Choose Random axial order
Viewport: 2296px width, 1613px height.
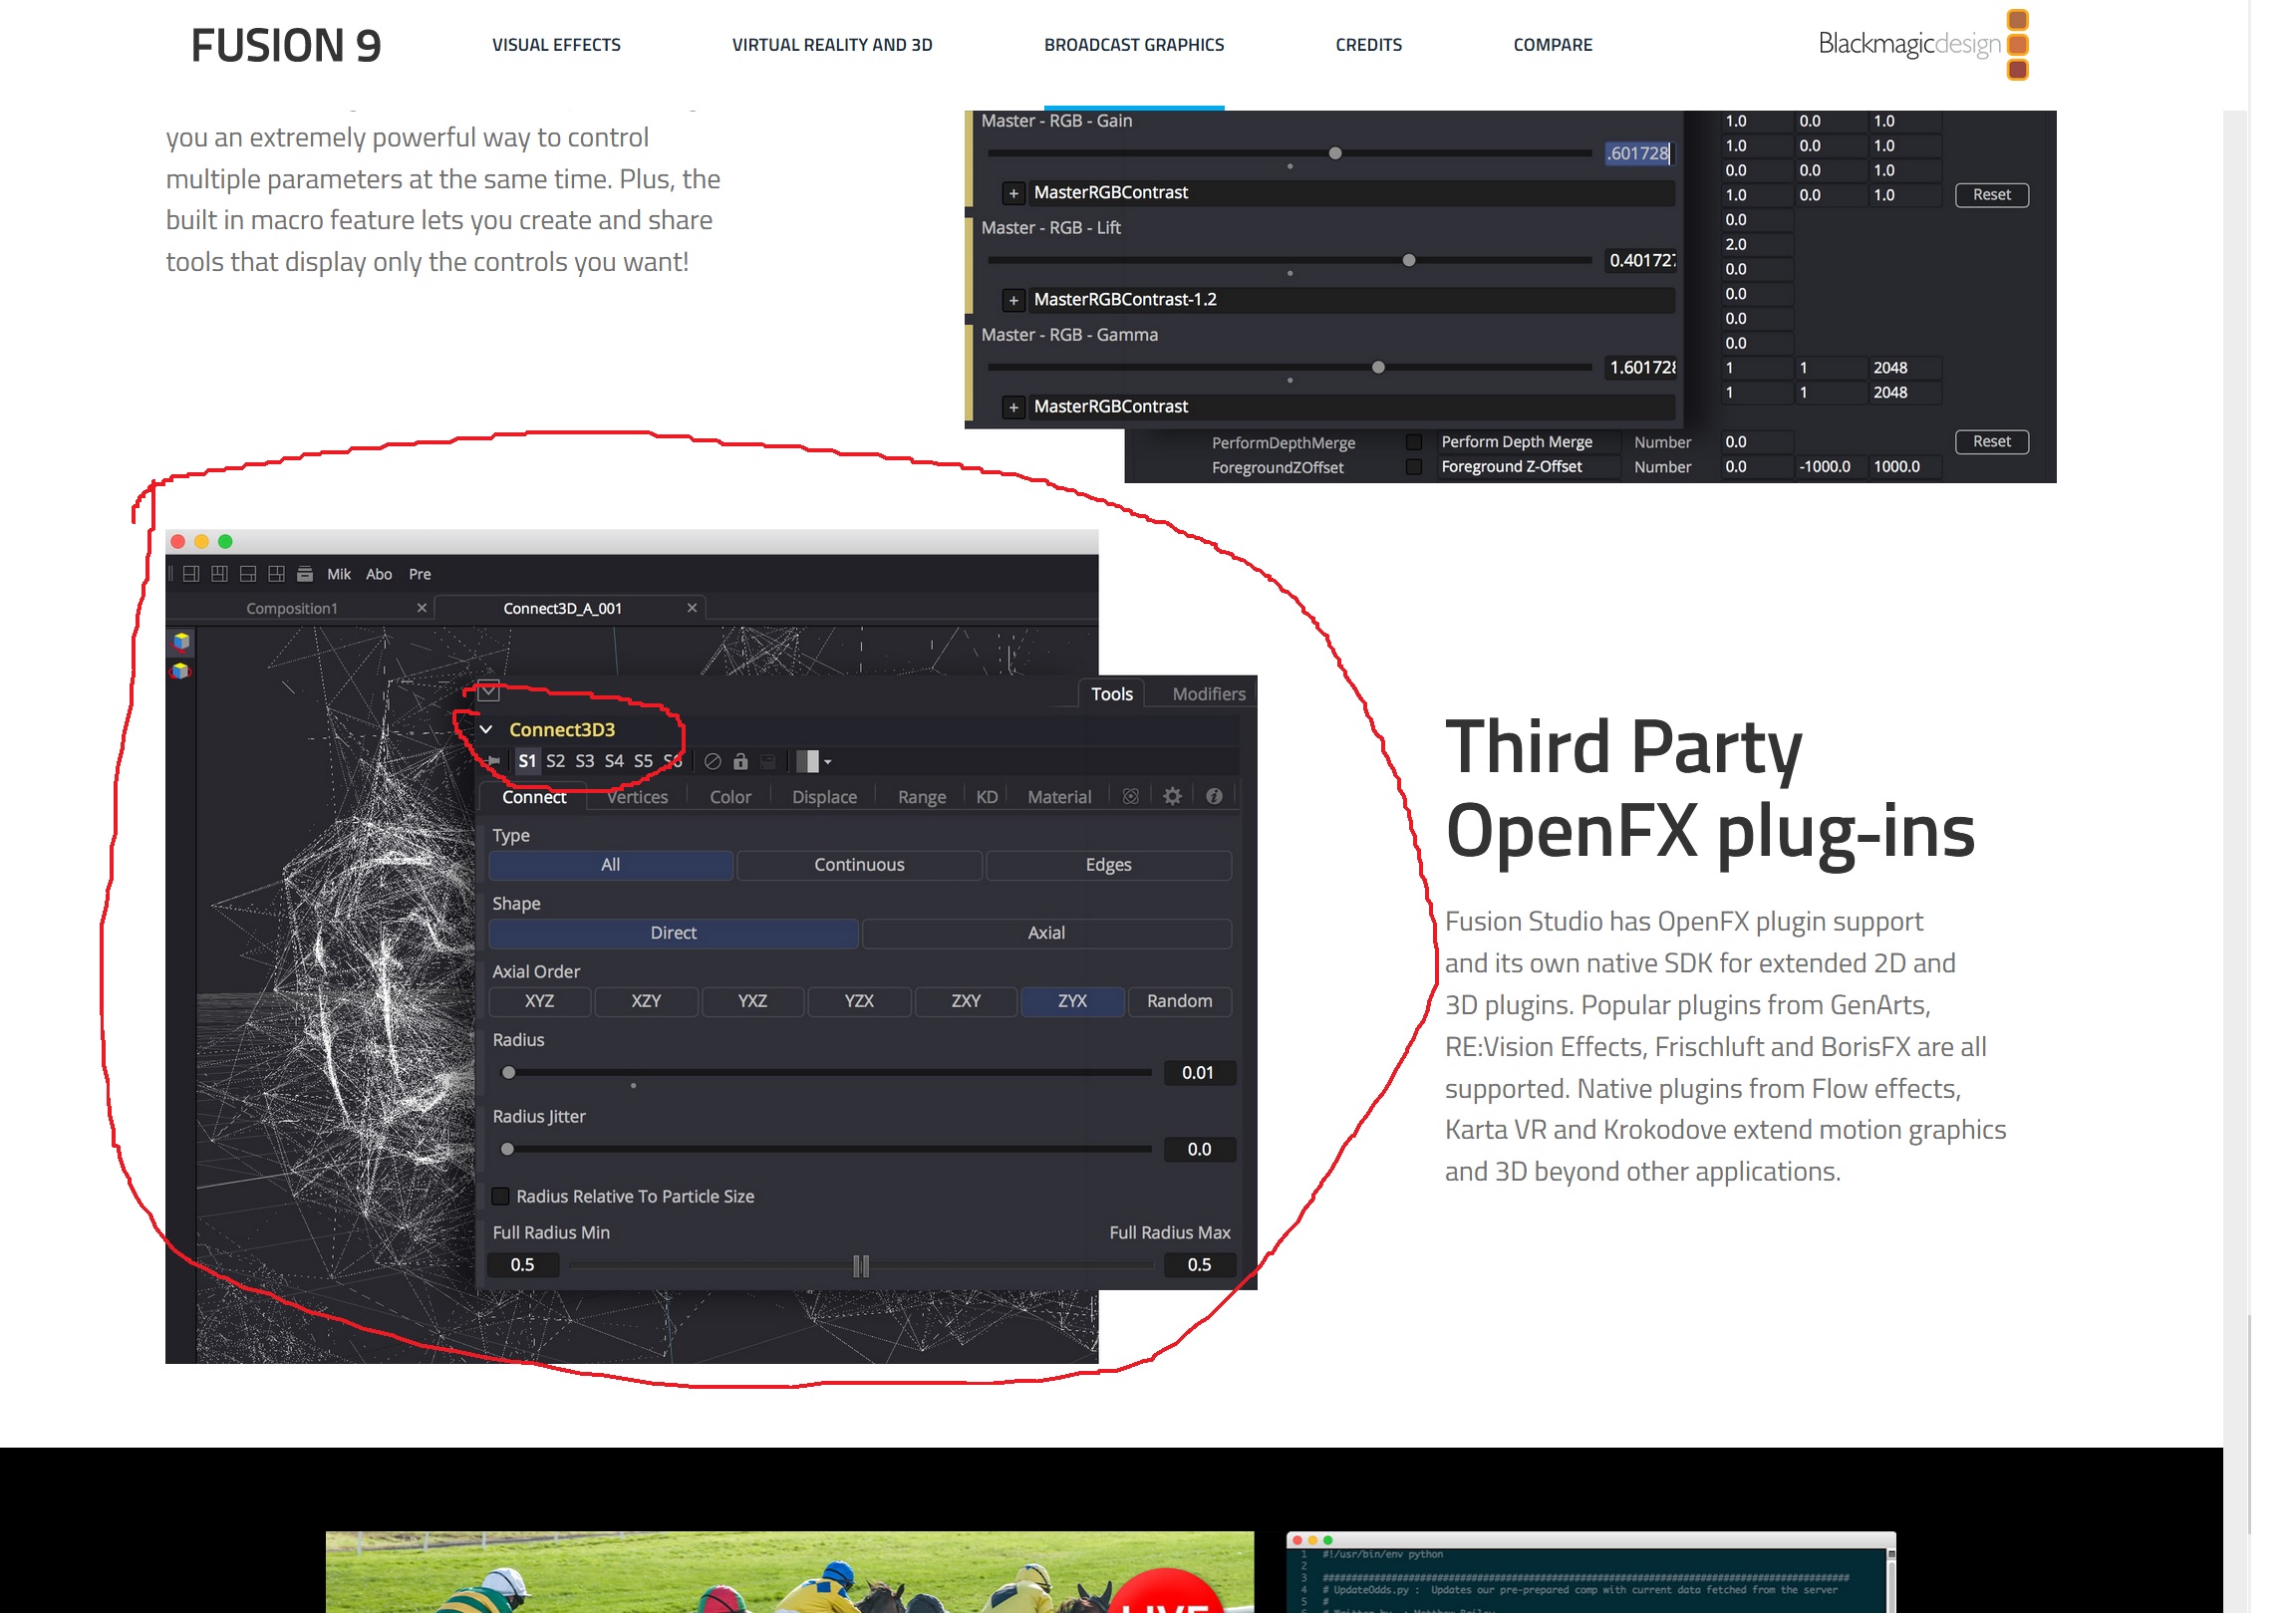coord(1179,1001)
